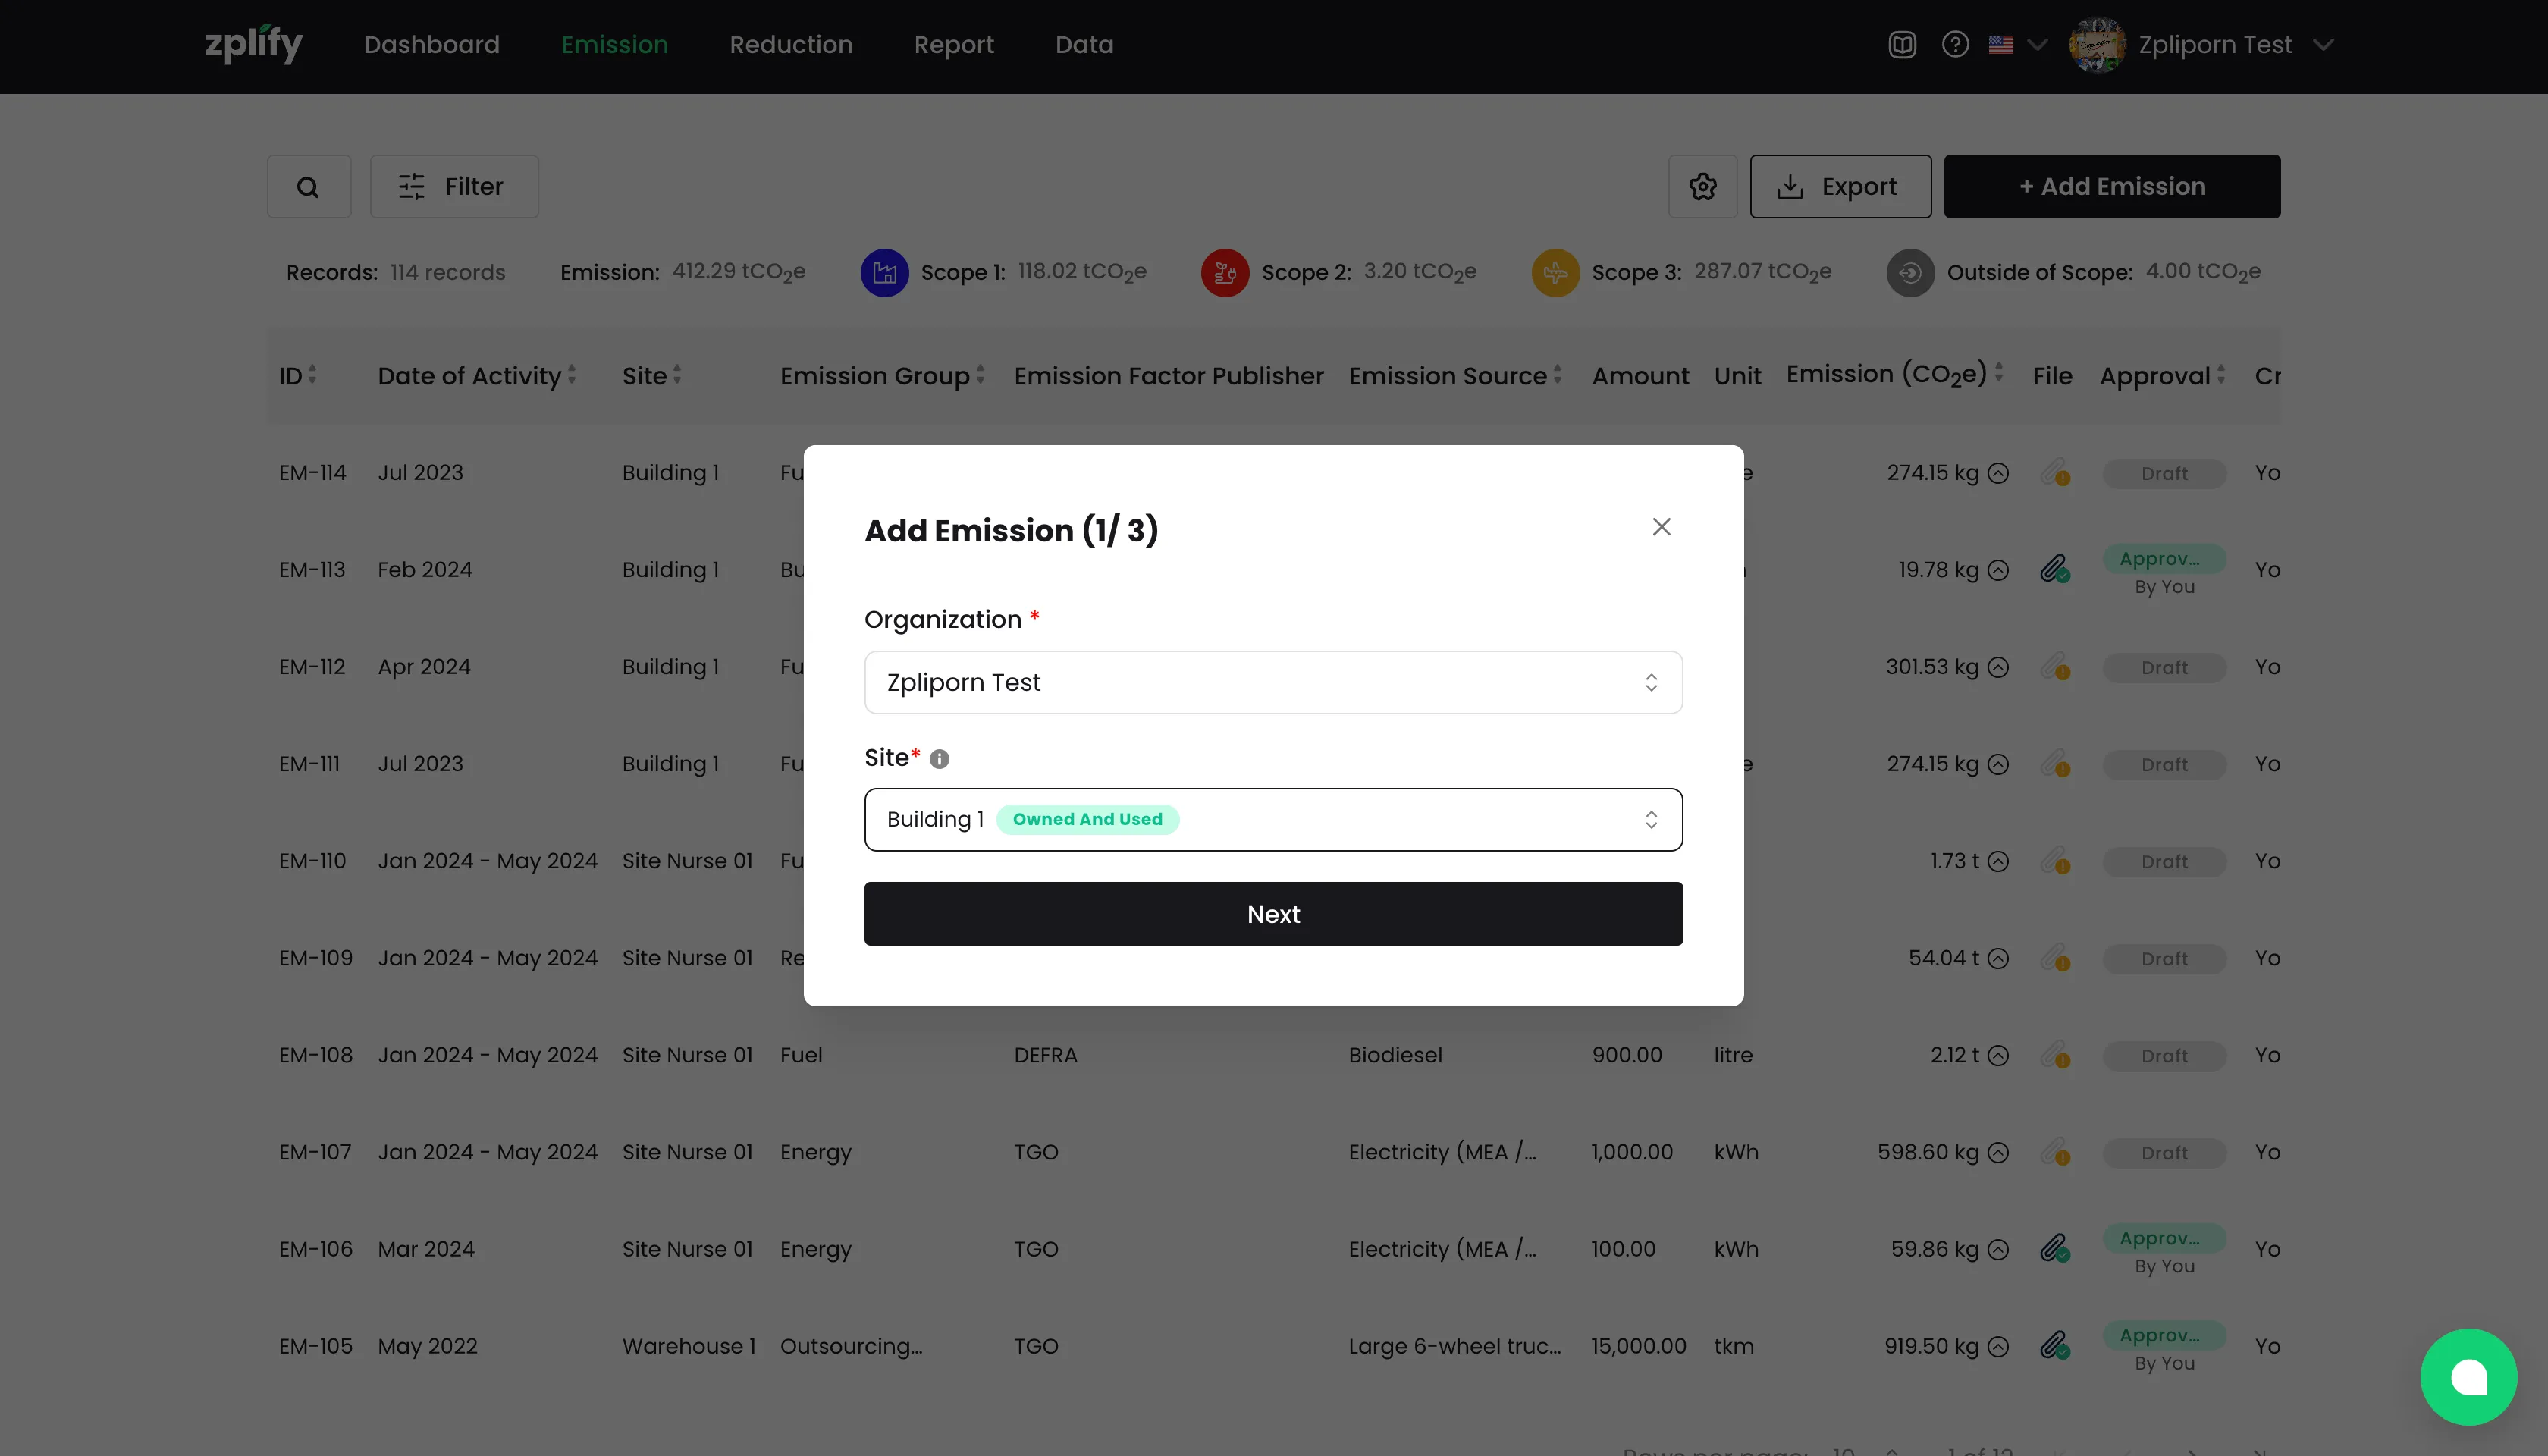
Task: Open the Organization dropdown
Action: click(x=1272, y=682)
